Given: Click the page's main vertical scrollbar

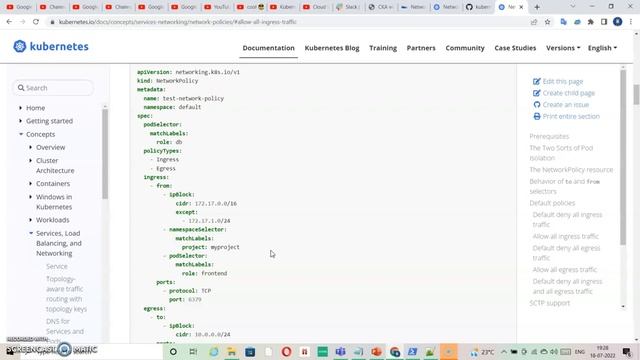Looking at the screenshot, I should pos(636,94).
